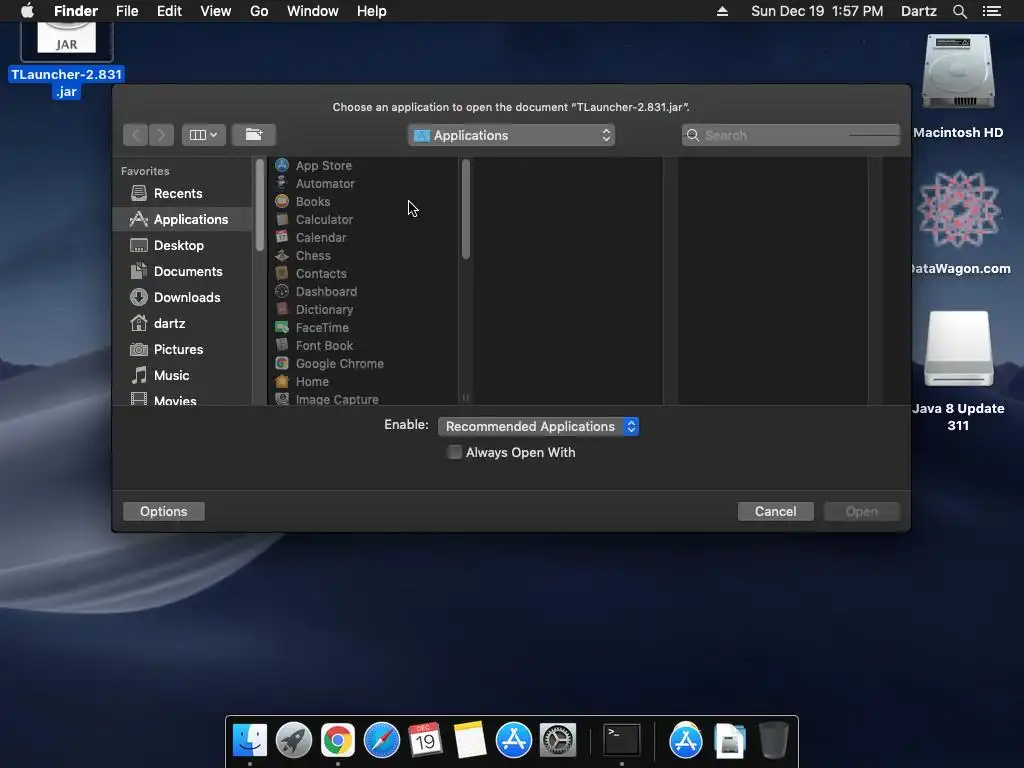Open dartz home folder in sidebar
The image size is (1024, 768).
coord(157,323)
